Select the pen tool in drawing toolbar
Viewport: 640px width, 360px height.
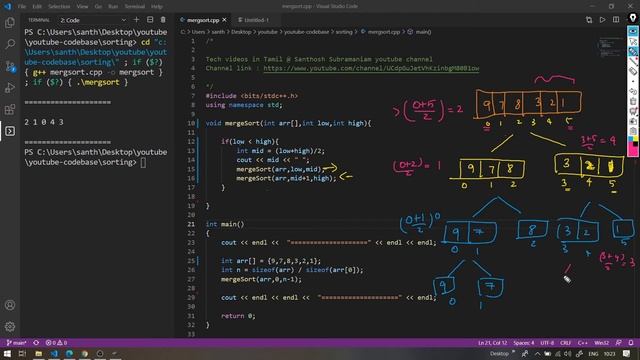(633, 61)
